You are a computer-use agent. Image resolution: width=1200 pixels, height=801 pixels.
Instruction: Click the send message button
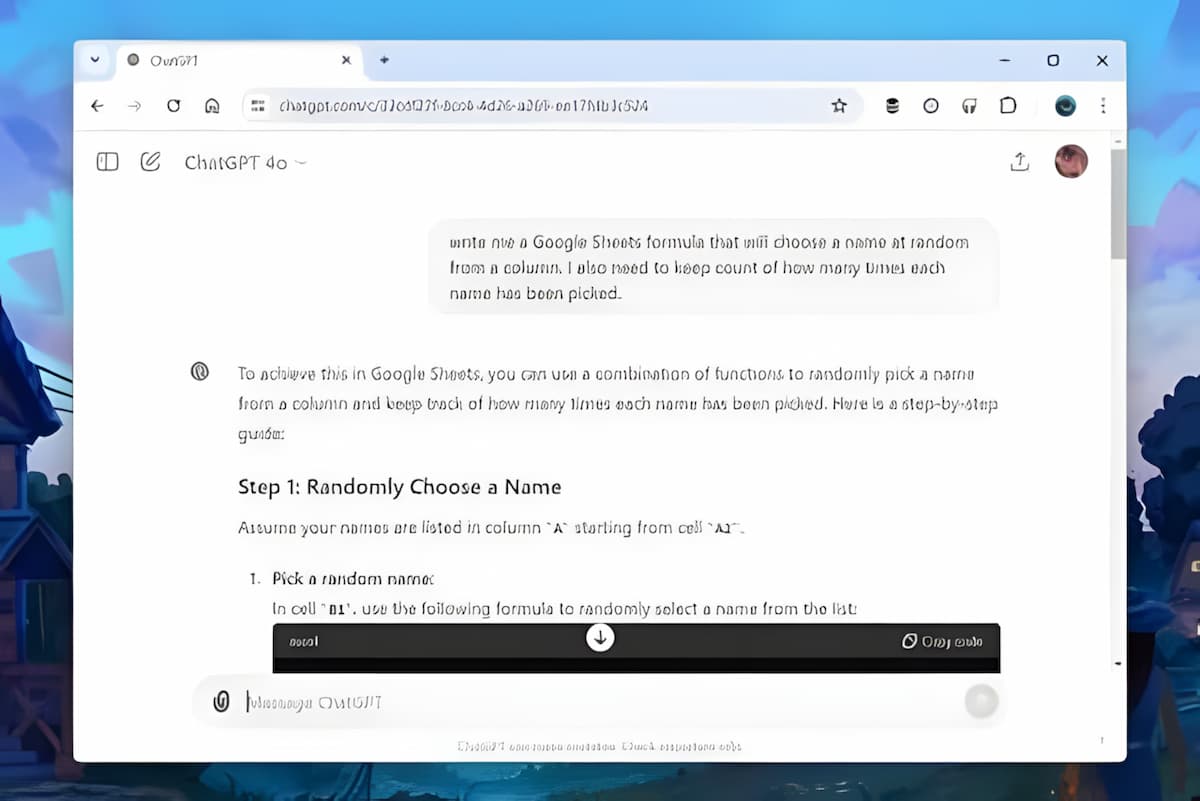point(981,702)
